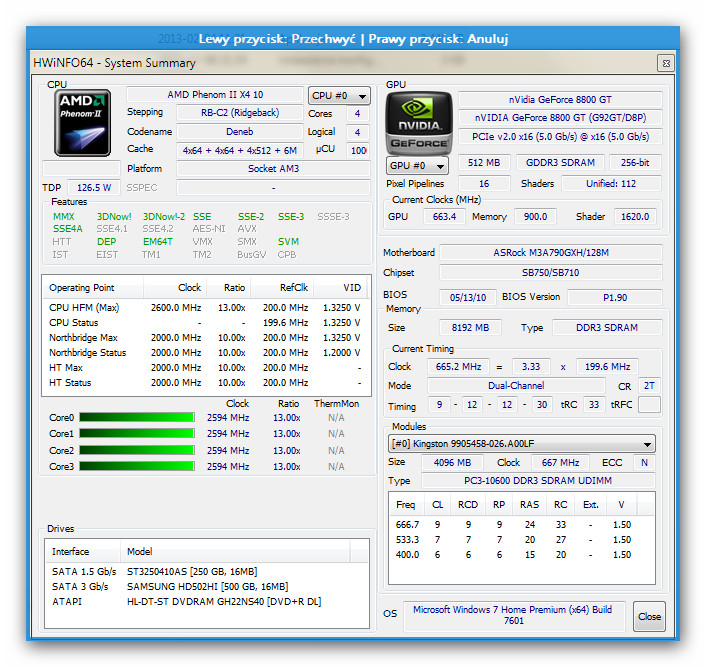Click the GPU clock 663.4 value
The image size is (706, 667).
[444, 217]
